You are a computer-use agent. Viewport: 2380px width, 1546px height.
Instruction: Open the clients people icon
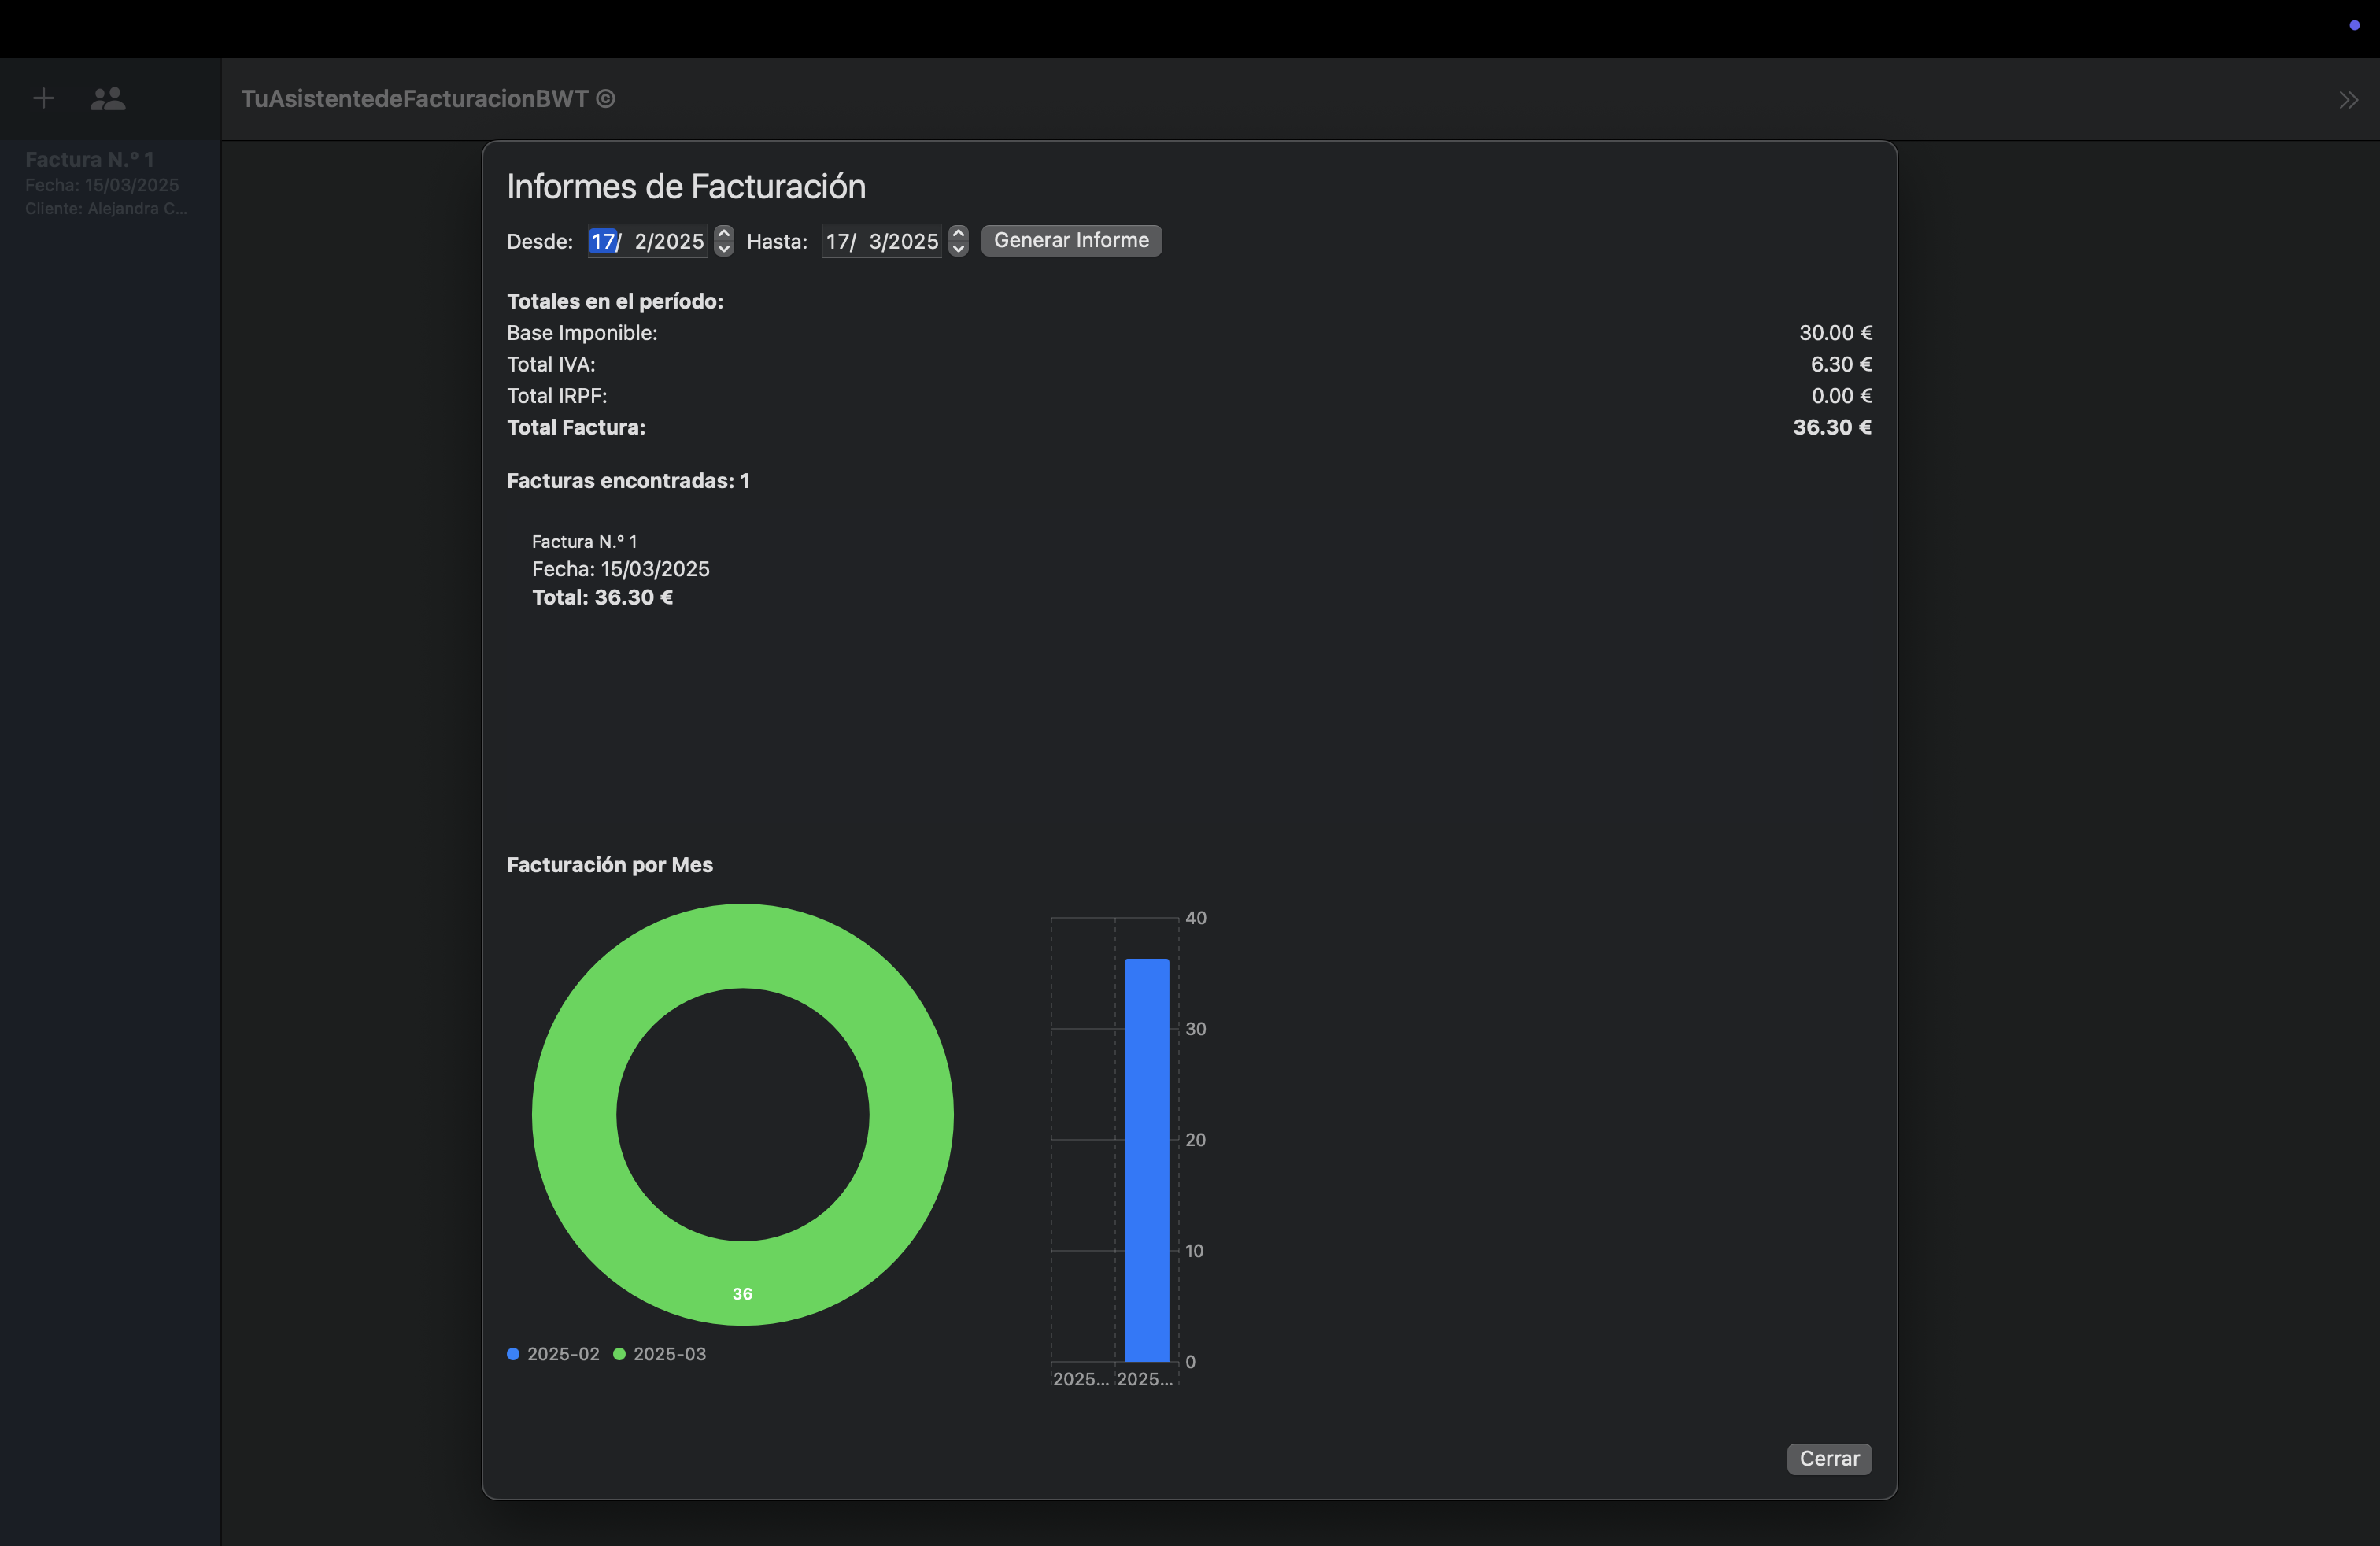click(108, 98)
